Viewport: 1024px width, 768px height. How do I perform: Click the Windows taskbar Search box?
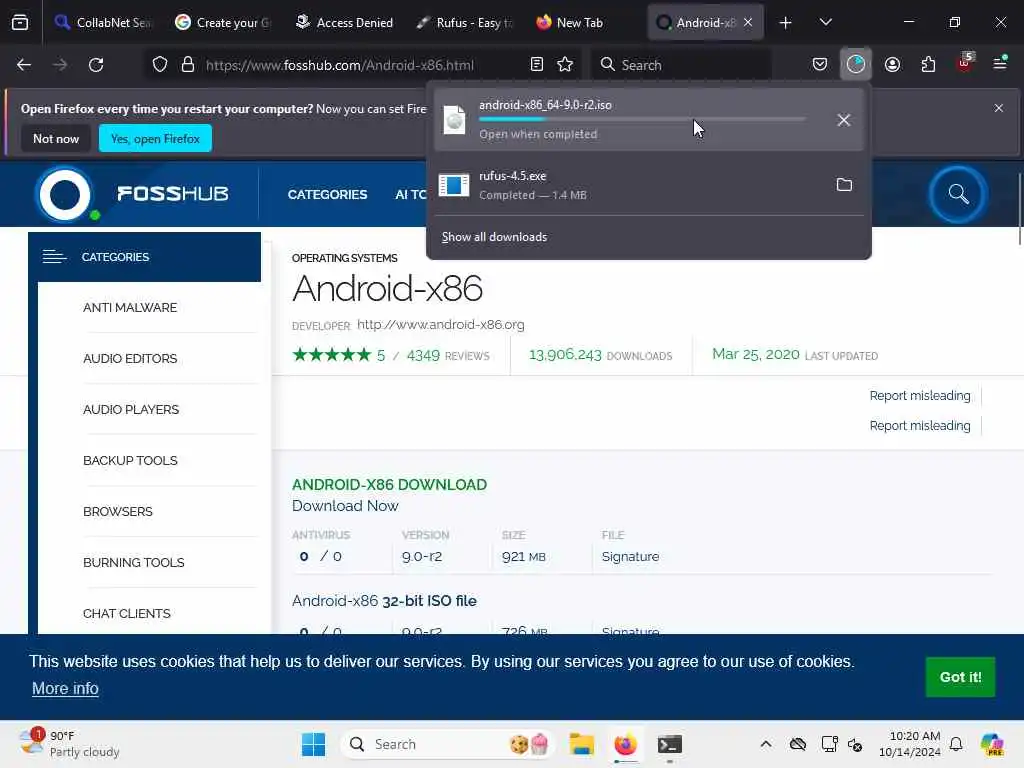point(447,744)
